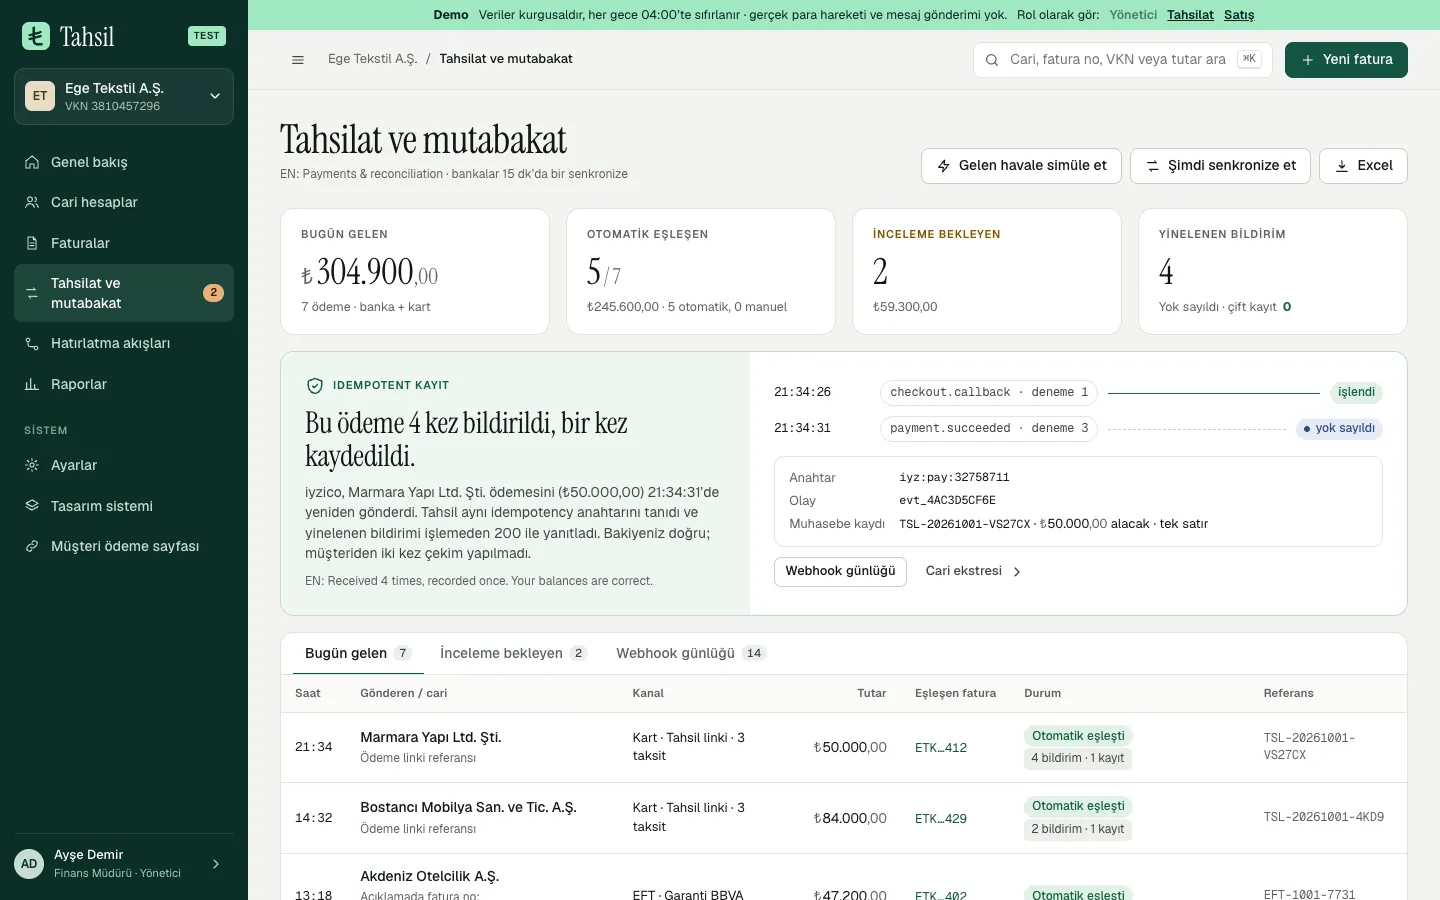Screen dimensions: 1440x900
Task: Toggle the sidebar hamburger menu
Action: pyautogui.click(x=298, y=60)
